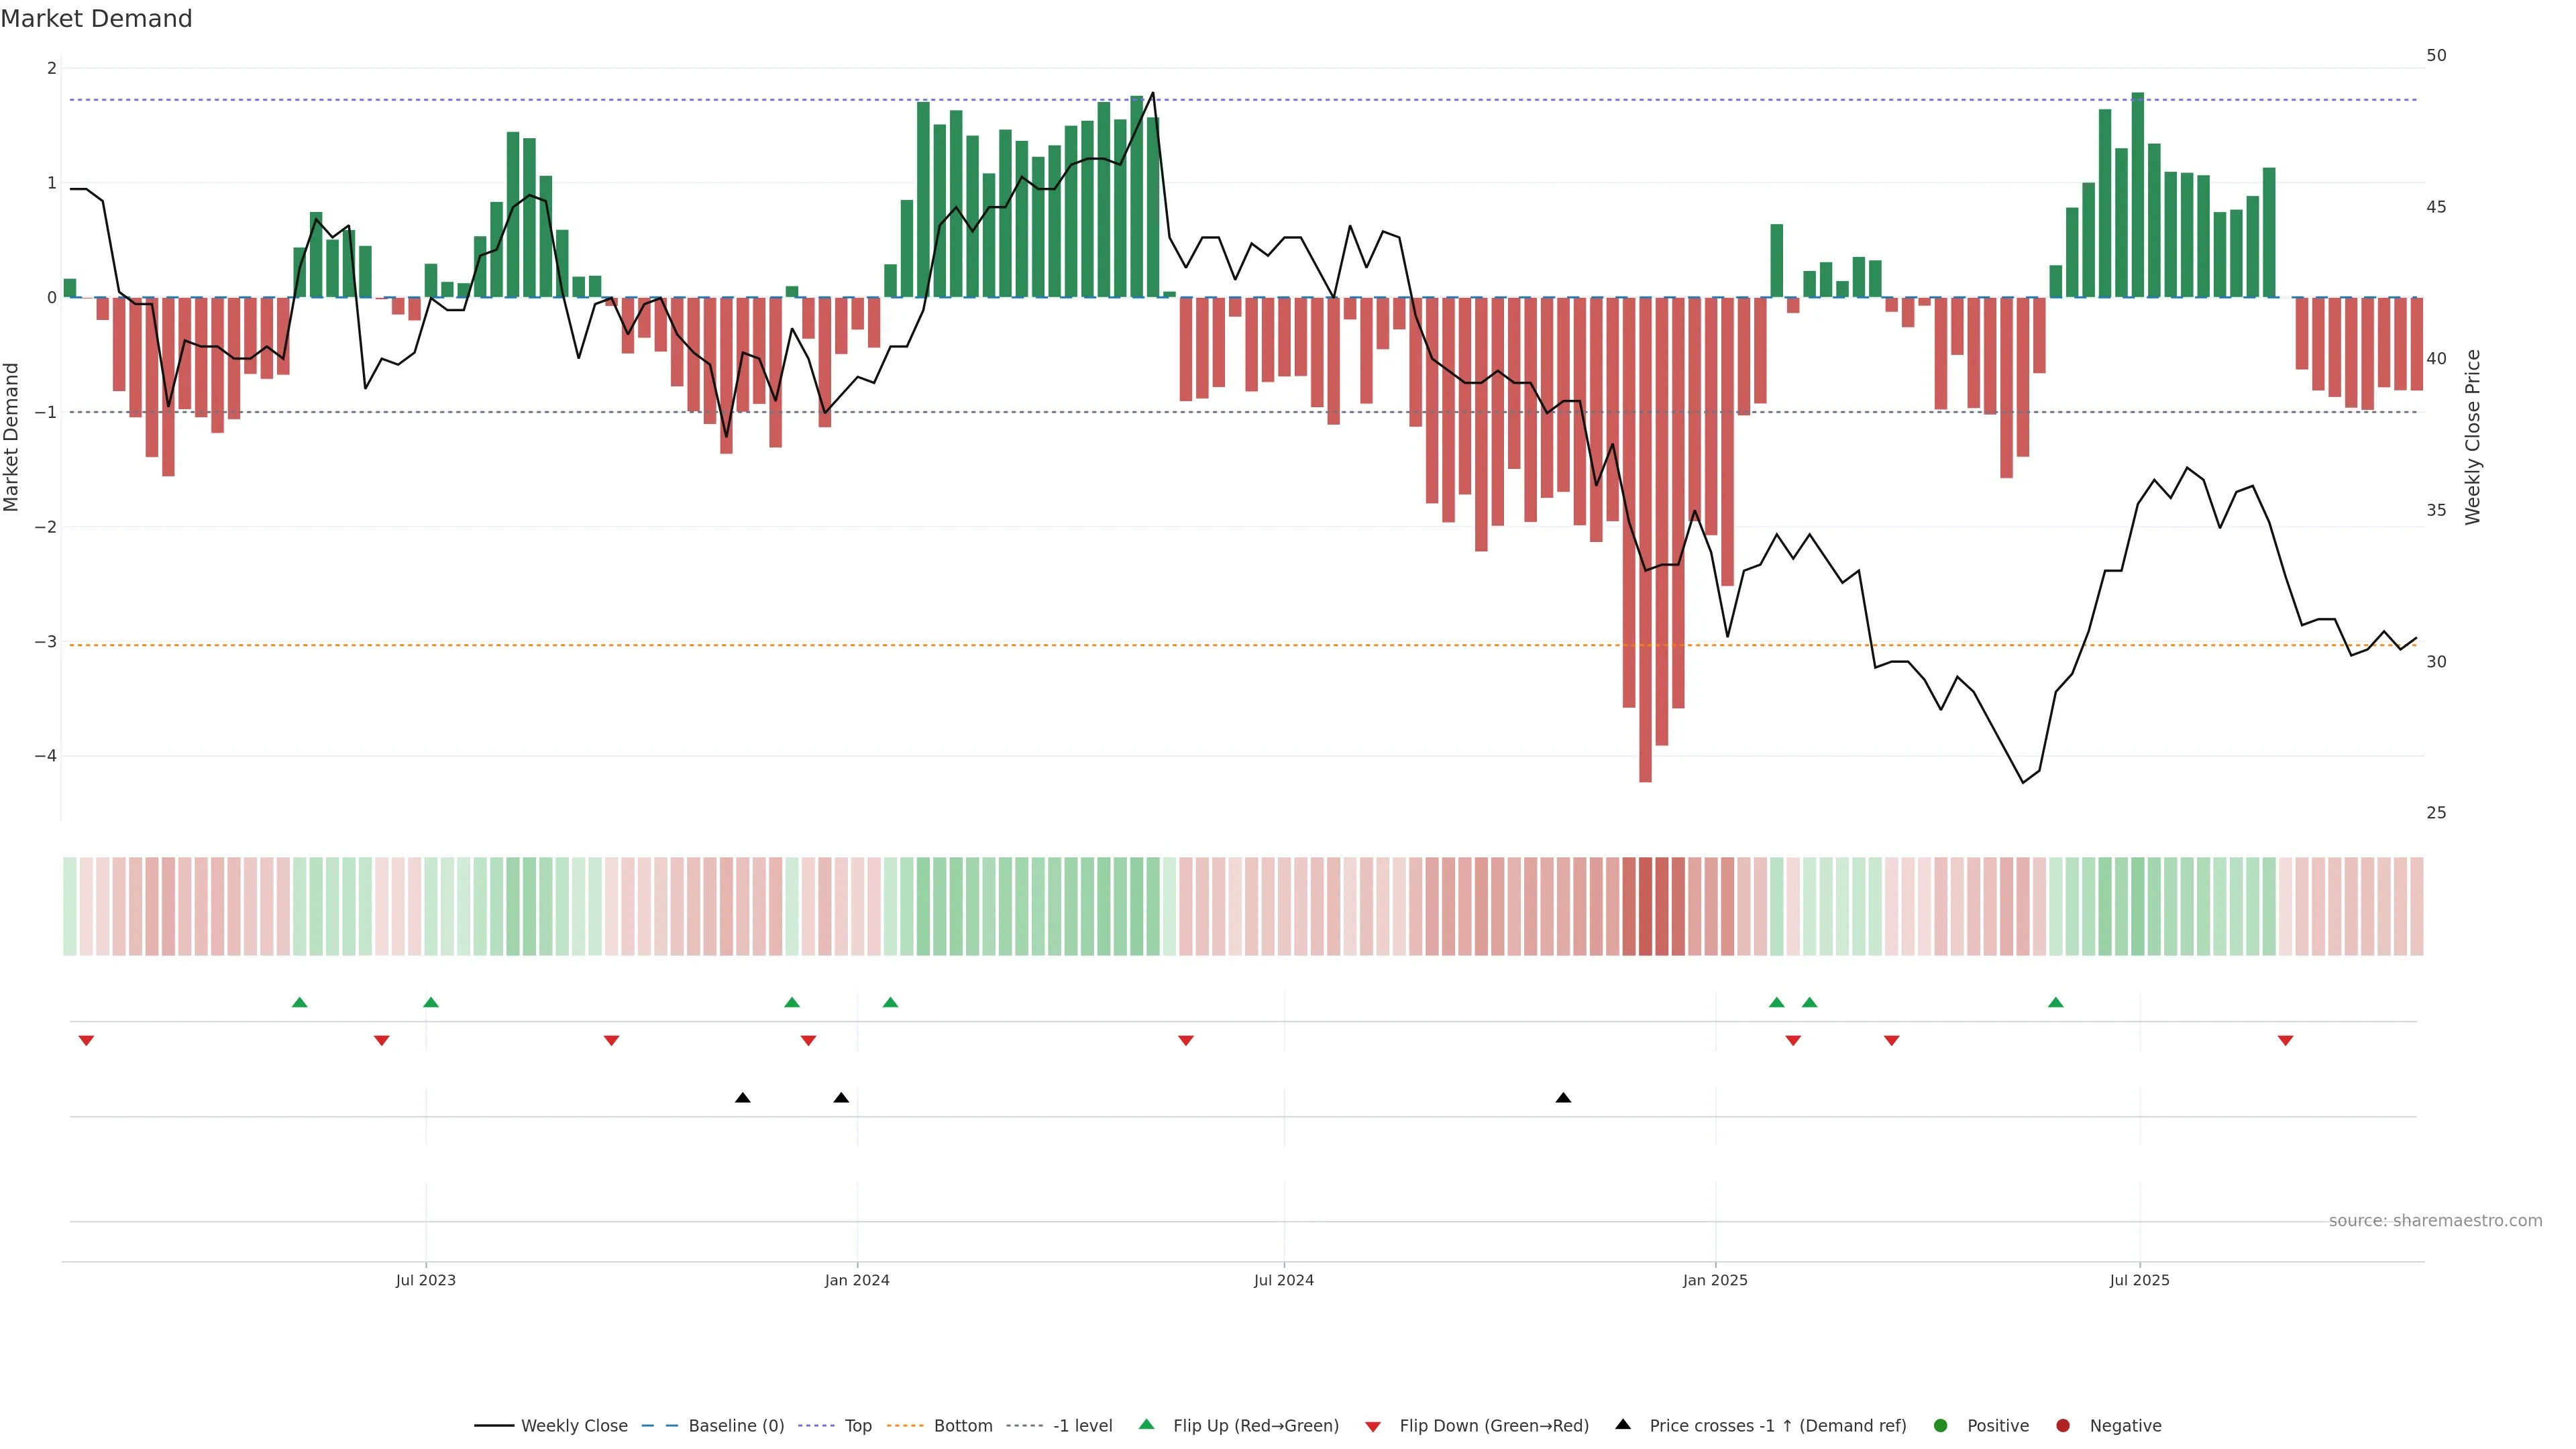2576x1449 pixels.
Task: Click orange Bottom dotted legend marker
Action: coord(906,1425)
